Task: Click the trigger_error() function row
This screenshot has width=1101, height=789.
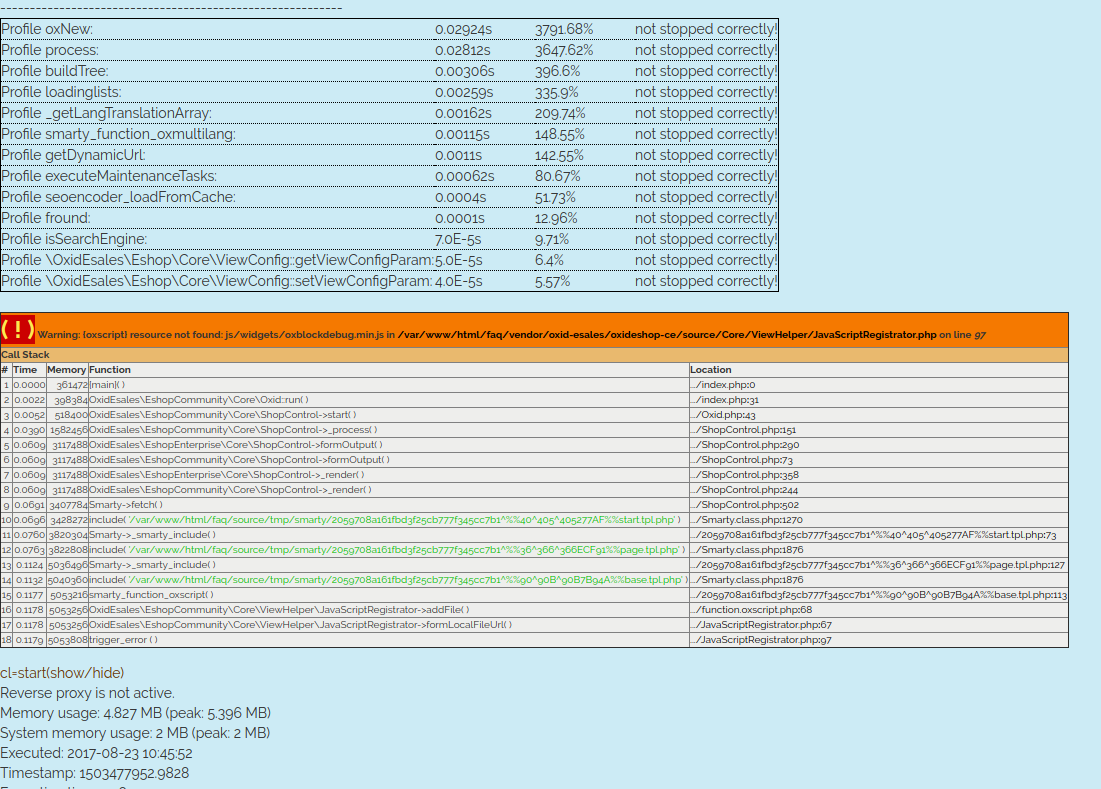Action: [123, 640]
